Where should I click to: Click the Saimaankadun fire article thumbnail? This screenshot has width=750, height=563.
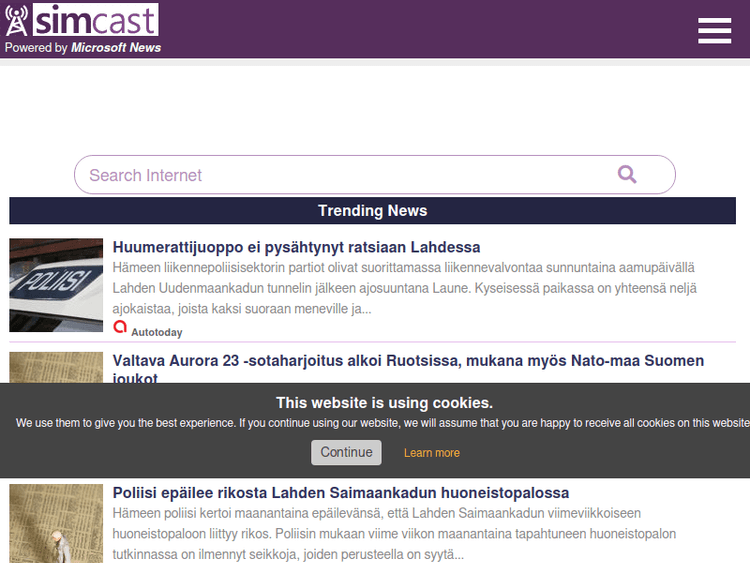click(56, 523)
